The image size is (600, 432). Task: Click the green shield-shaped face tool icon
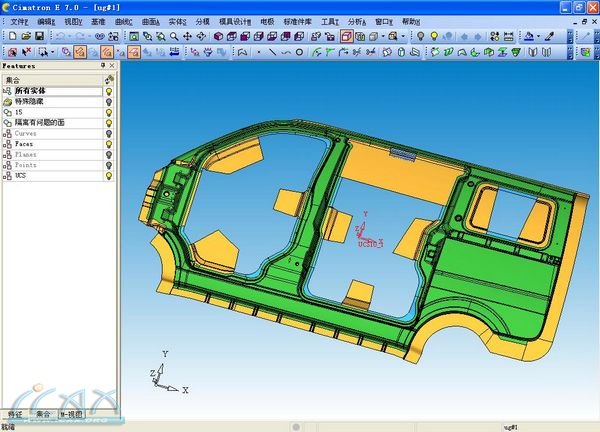pos(516,52)
